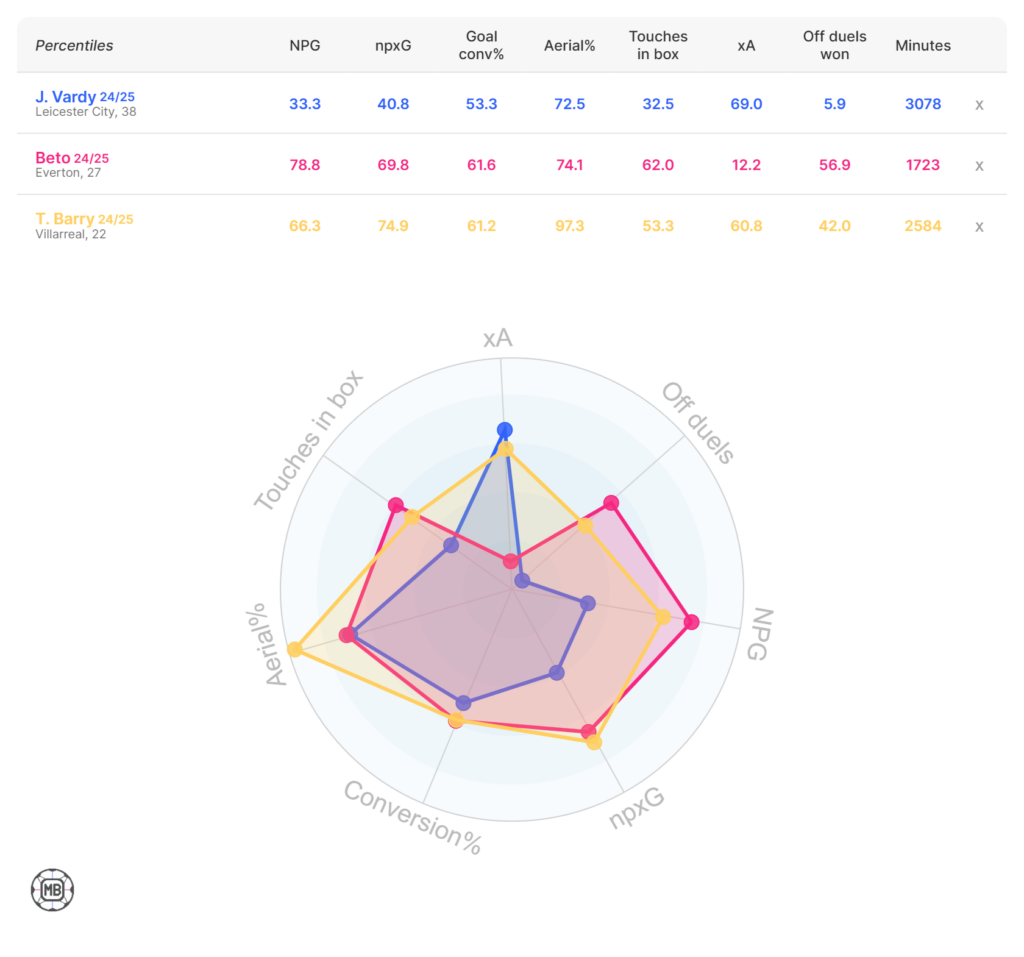Click T. Barry player name

65,219
